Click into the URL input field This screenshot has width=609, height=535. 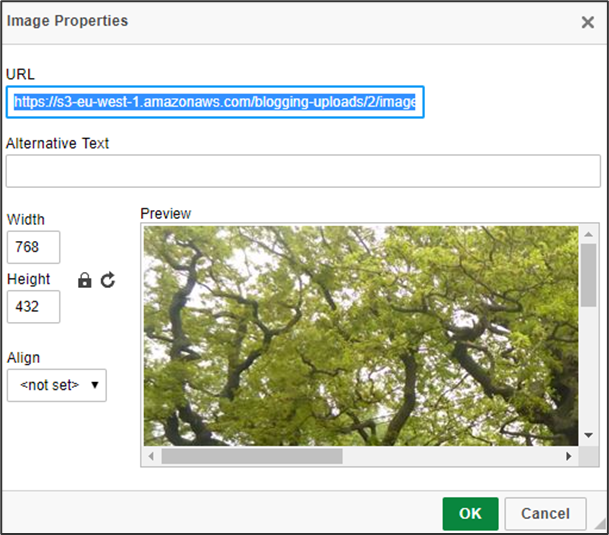point(215,102)
